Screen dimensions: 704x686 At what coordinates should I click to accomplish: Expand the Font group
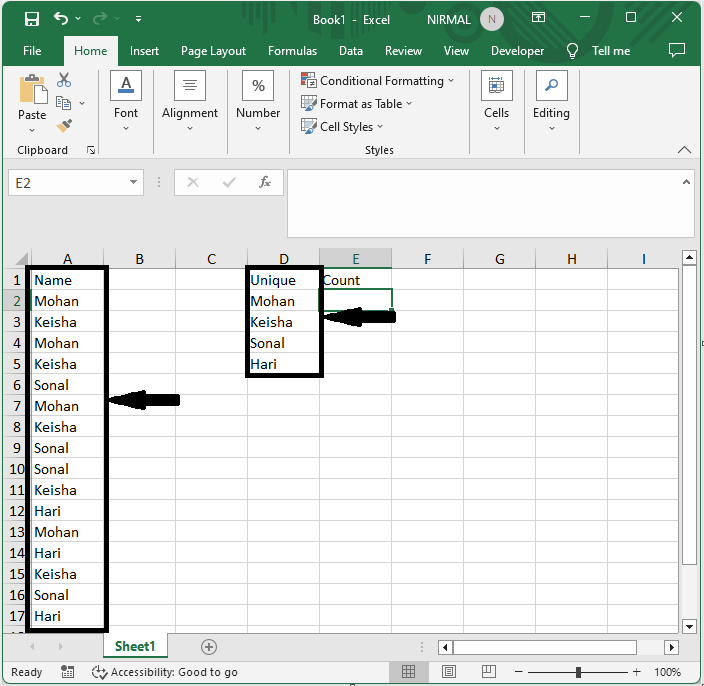126,101
